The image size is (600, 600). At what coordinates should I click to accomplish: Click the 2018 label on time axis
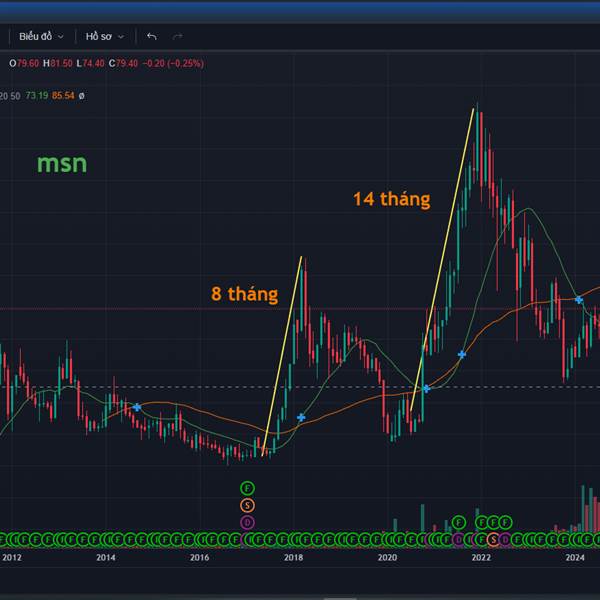(293, 558)
